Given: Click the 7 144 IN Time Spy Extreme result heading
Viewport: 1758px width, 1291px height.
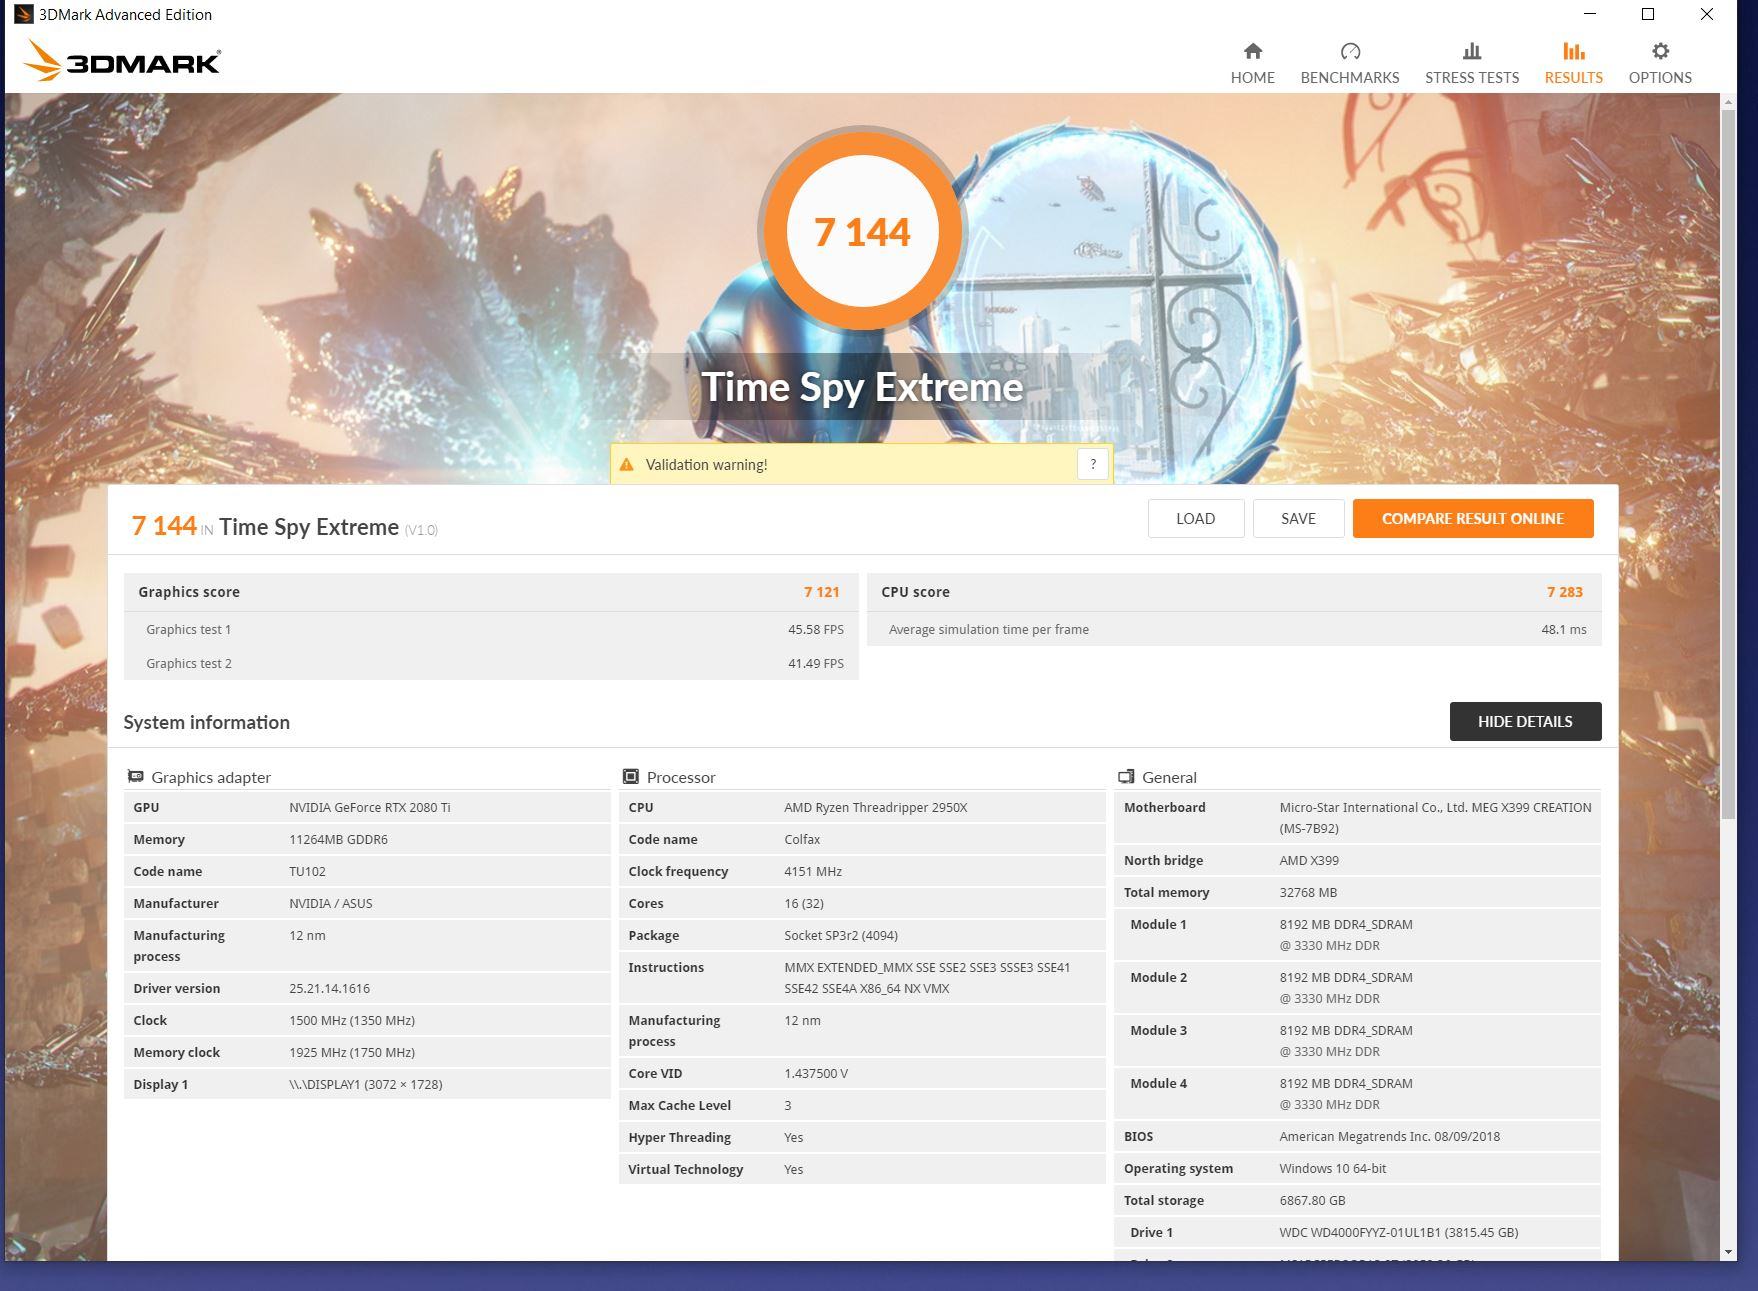Looking at the screenshot, I should [284, 526].
